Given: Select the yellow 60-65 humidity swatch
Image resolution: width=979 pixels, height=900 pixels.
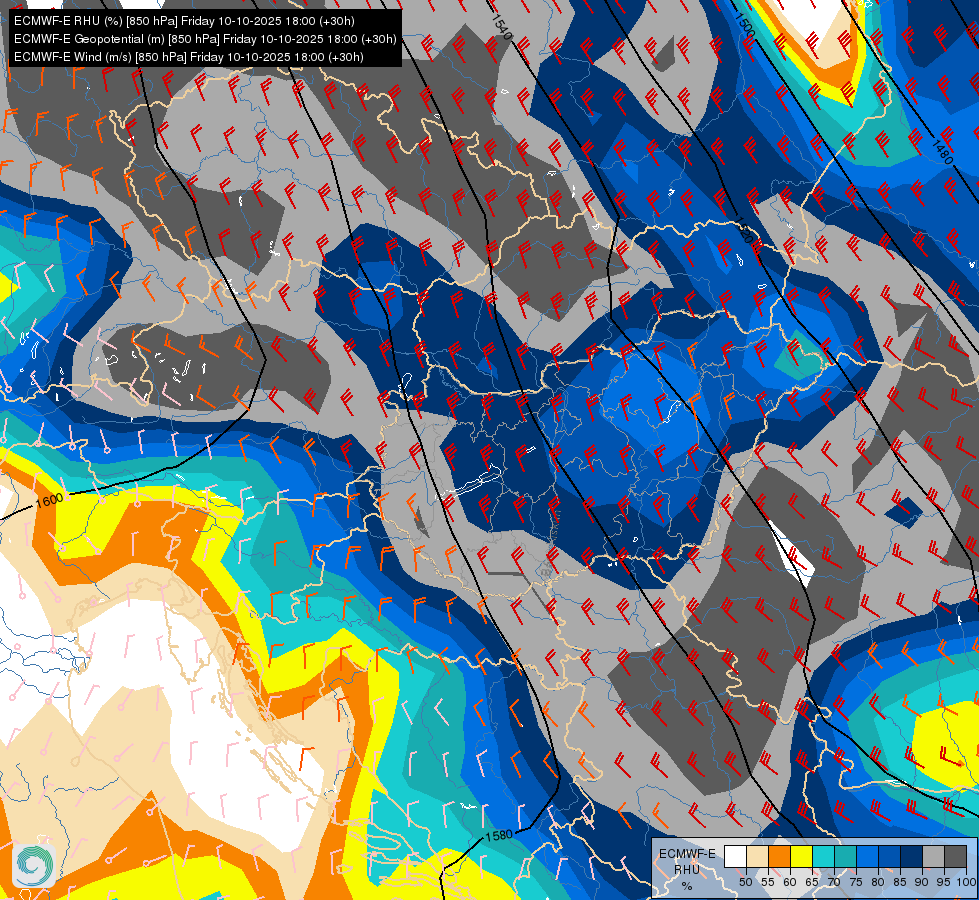Looking at the screenshot, I should click(x=802, y=857).
